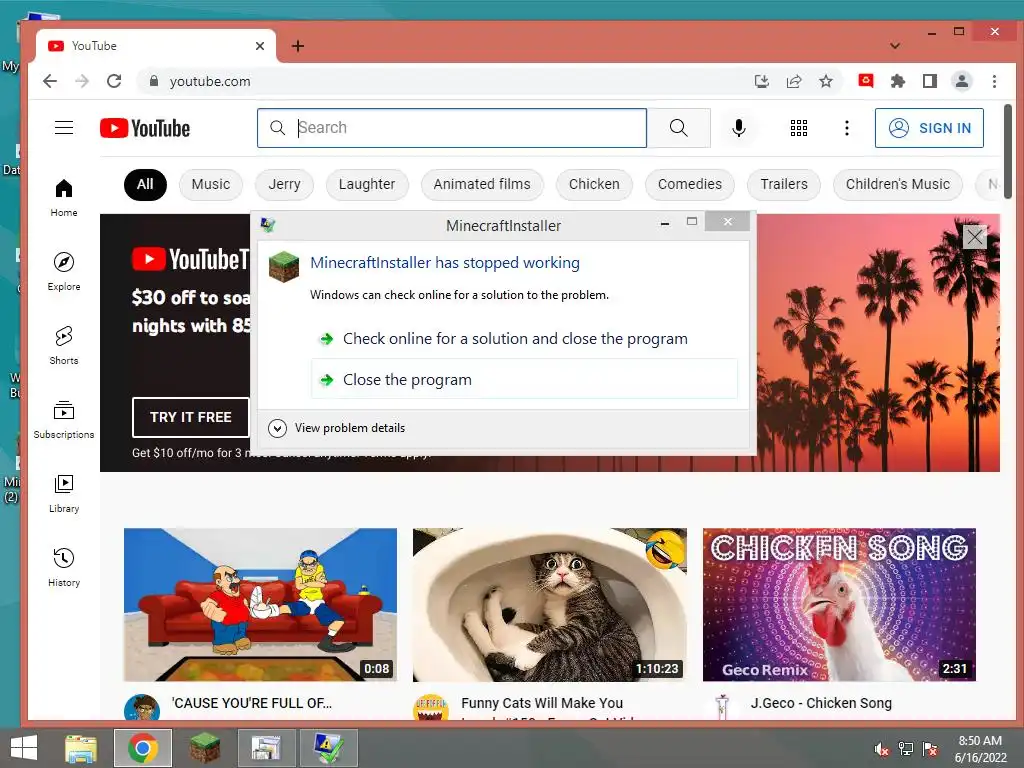Open the YouTube hamburger guide menu
Image resolution: width=1024 pixels, height=768 pixels.
coord(64,127)
